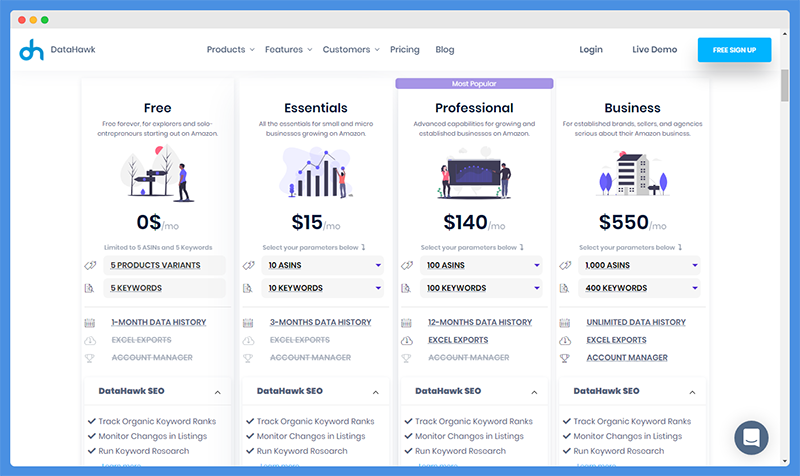Click trophy icon in Essentials plan
This screenshot has width=800, height=476.
(248, 358)
